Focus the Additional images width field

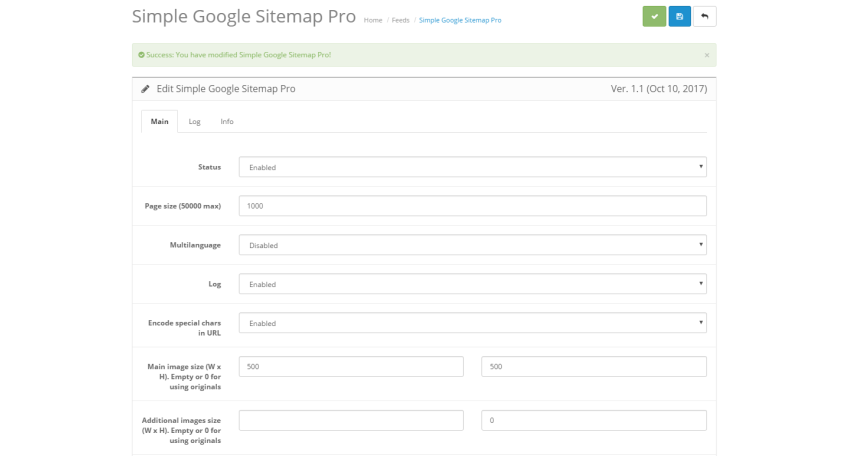click(351, 420)
